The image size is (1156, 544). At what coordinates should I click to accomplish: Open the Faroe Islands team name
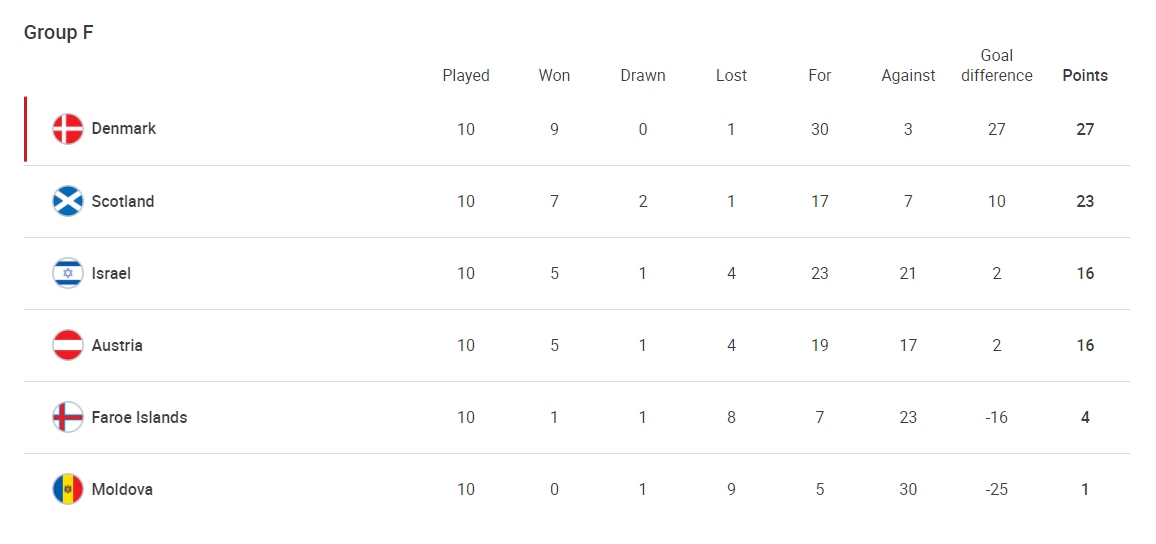pyautogui.click(x=139, y=417)
